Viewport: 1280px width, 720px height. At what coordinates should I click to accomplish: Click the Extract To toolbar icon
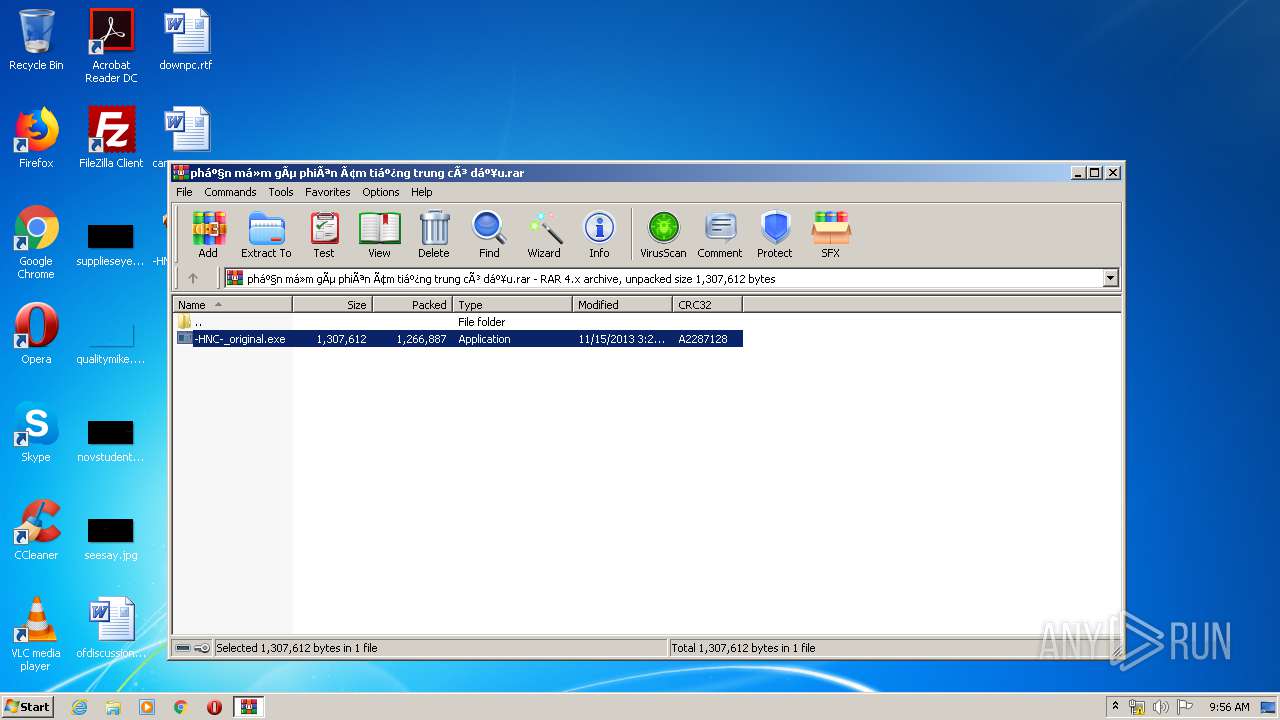click(266, 235)
